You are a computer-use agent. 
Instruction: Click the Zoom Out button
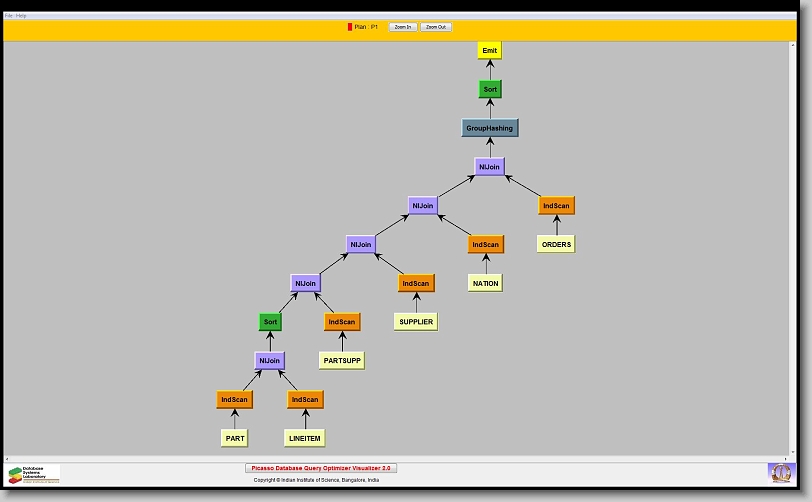[436, 27]
